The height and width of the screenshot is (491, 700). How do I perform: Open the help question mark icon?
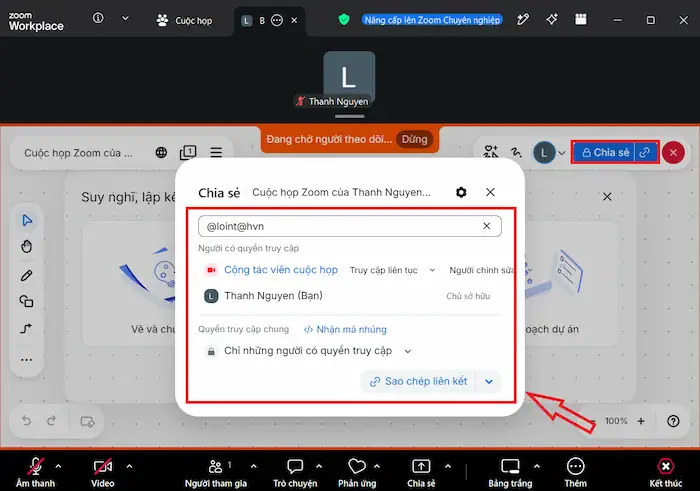[673, 421]
